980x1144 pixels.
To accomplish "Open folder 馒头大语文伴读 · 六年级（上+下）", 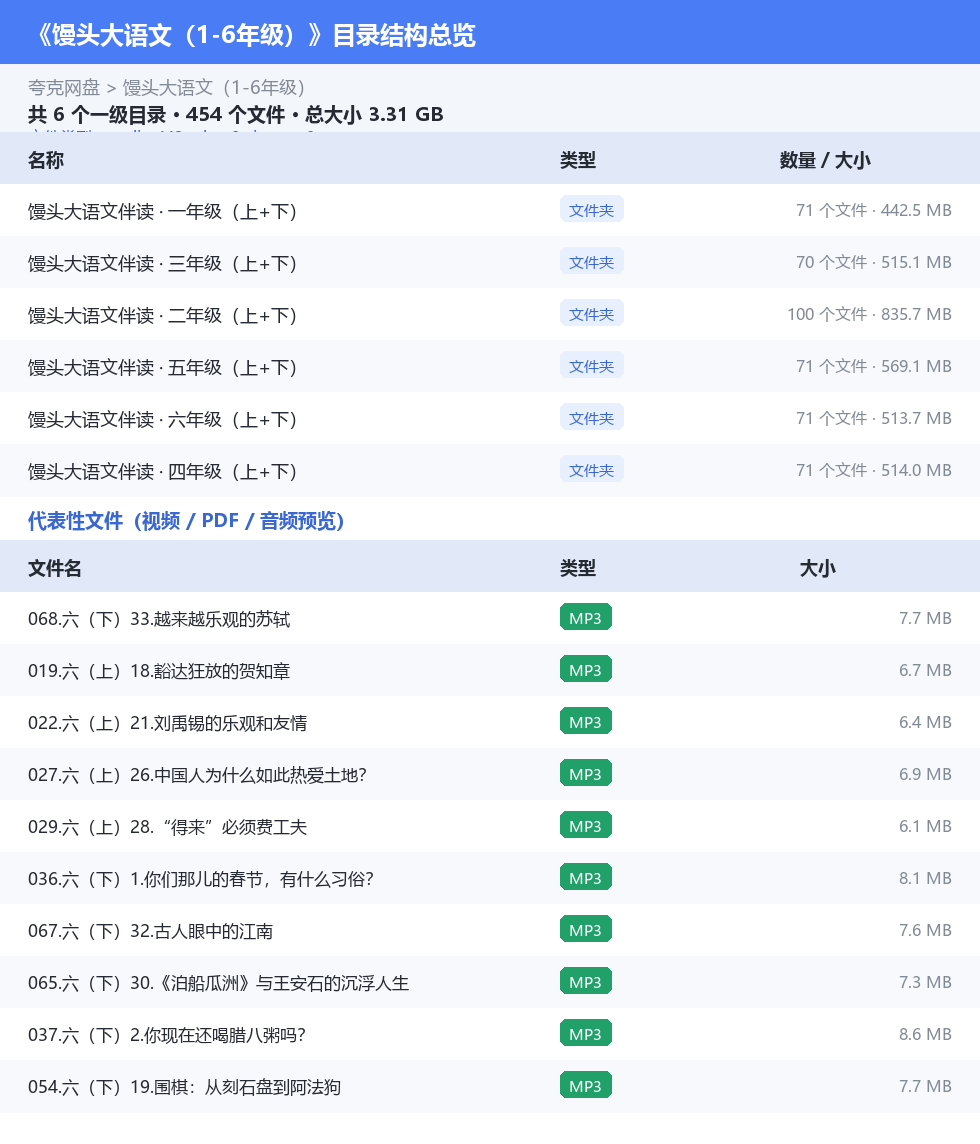I will (x=162, y=419).
